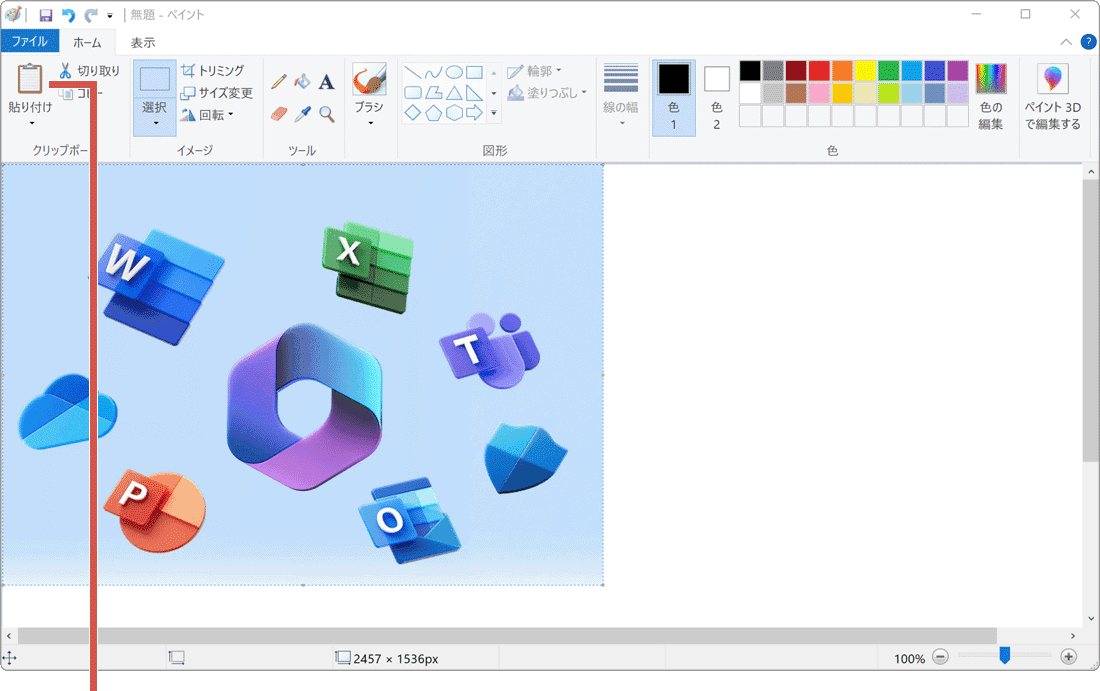
Task: Choose the 選択 rectangle tool
Action: pos(154,79)
